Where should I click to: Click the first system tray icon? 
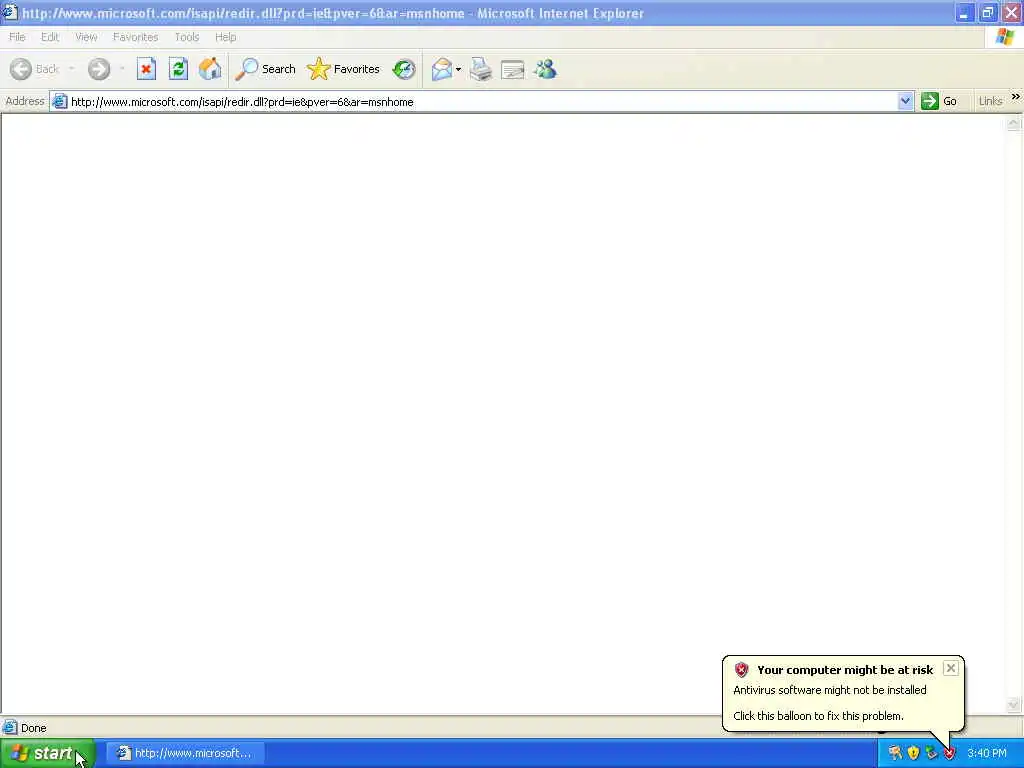[x=895, y=753]
